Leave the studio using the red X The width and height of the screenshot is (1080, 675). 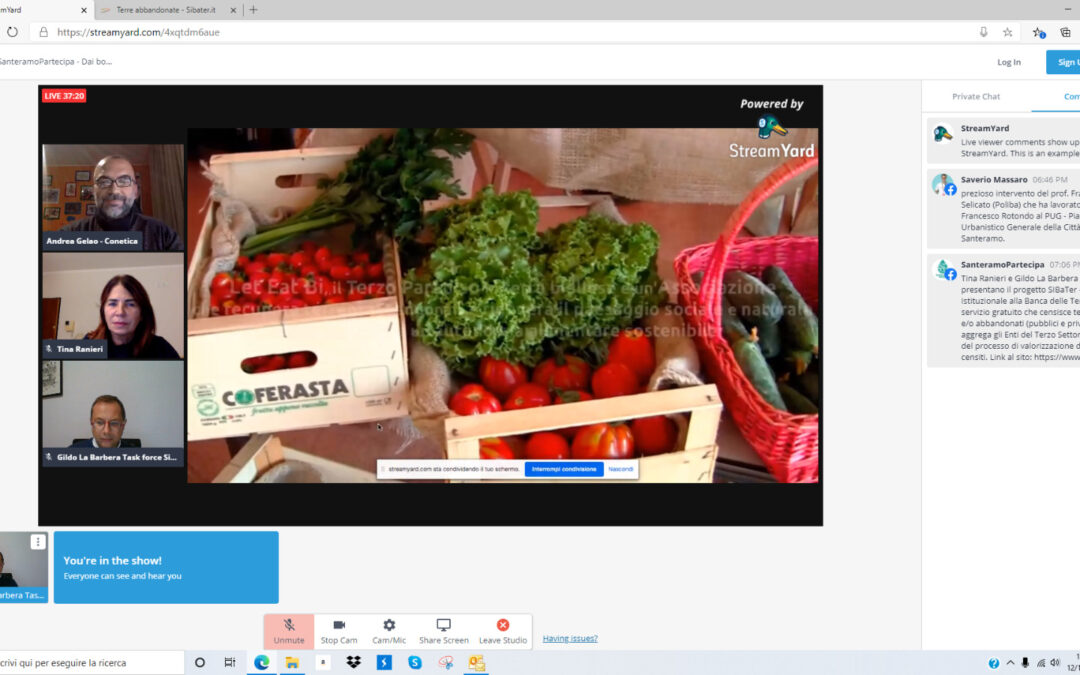coord(503,631)
